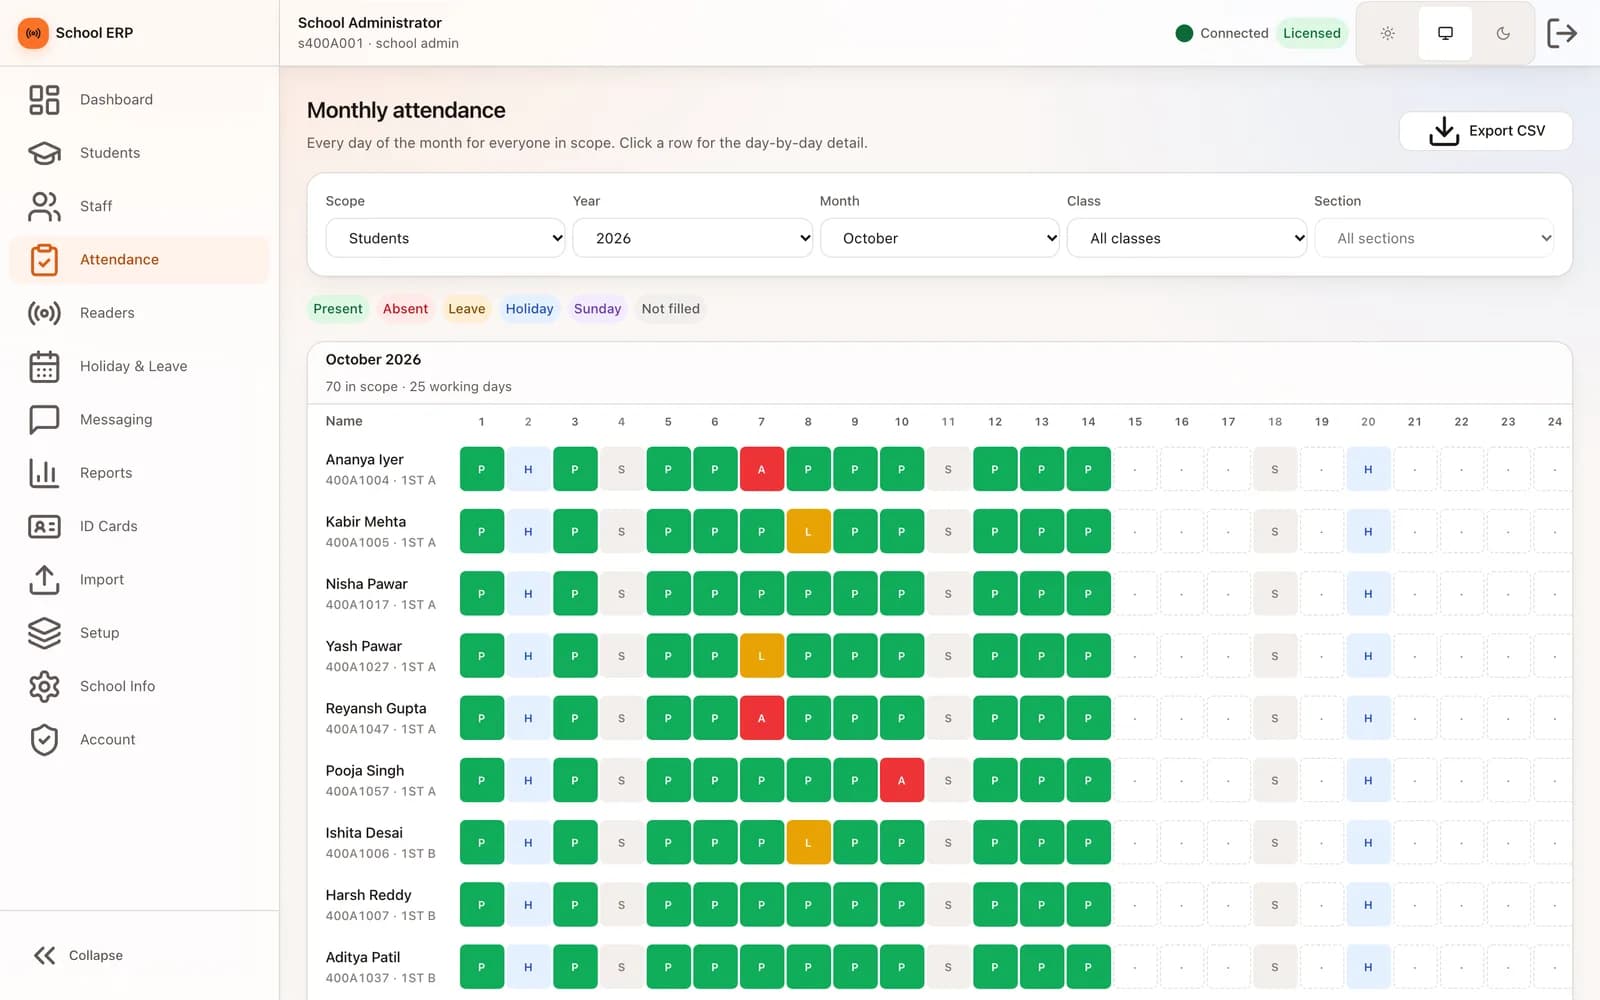Open the Account shield icon
1600x1000 pixels.
(x=44, y=739)
